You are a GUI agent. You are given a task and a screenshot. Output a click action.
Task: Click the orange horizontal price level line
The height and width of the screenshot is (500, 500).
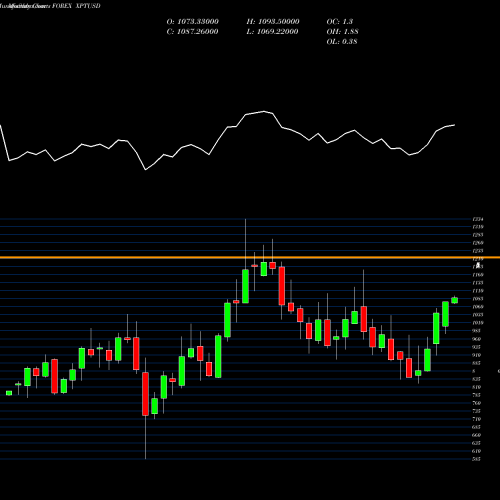point(250,257)
